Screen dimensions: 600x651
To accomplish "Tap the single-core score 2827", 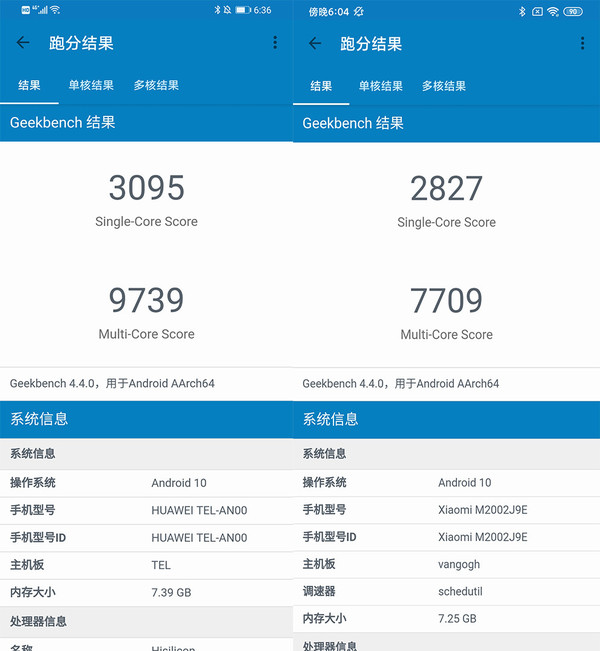I will pyautogui.click(x=446, y=188).
